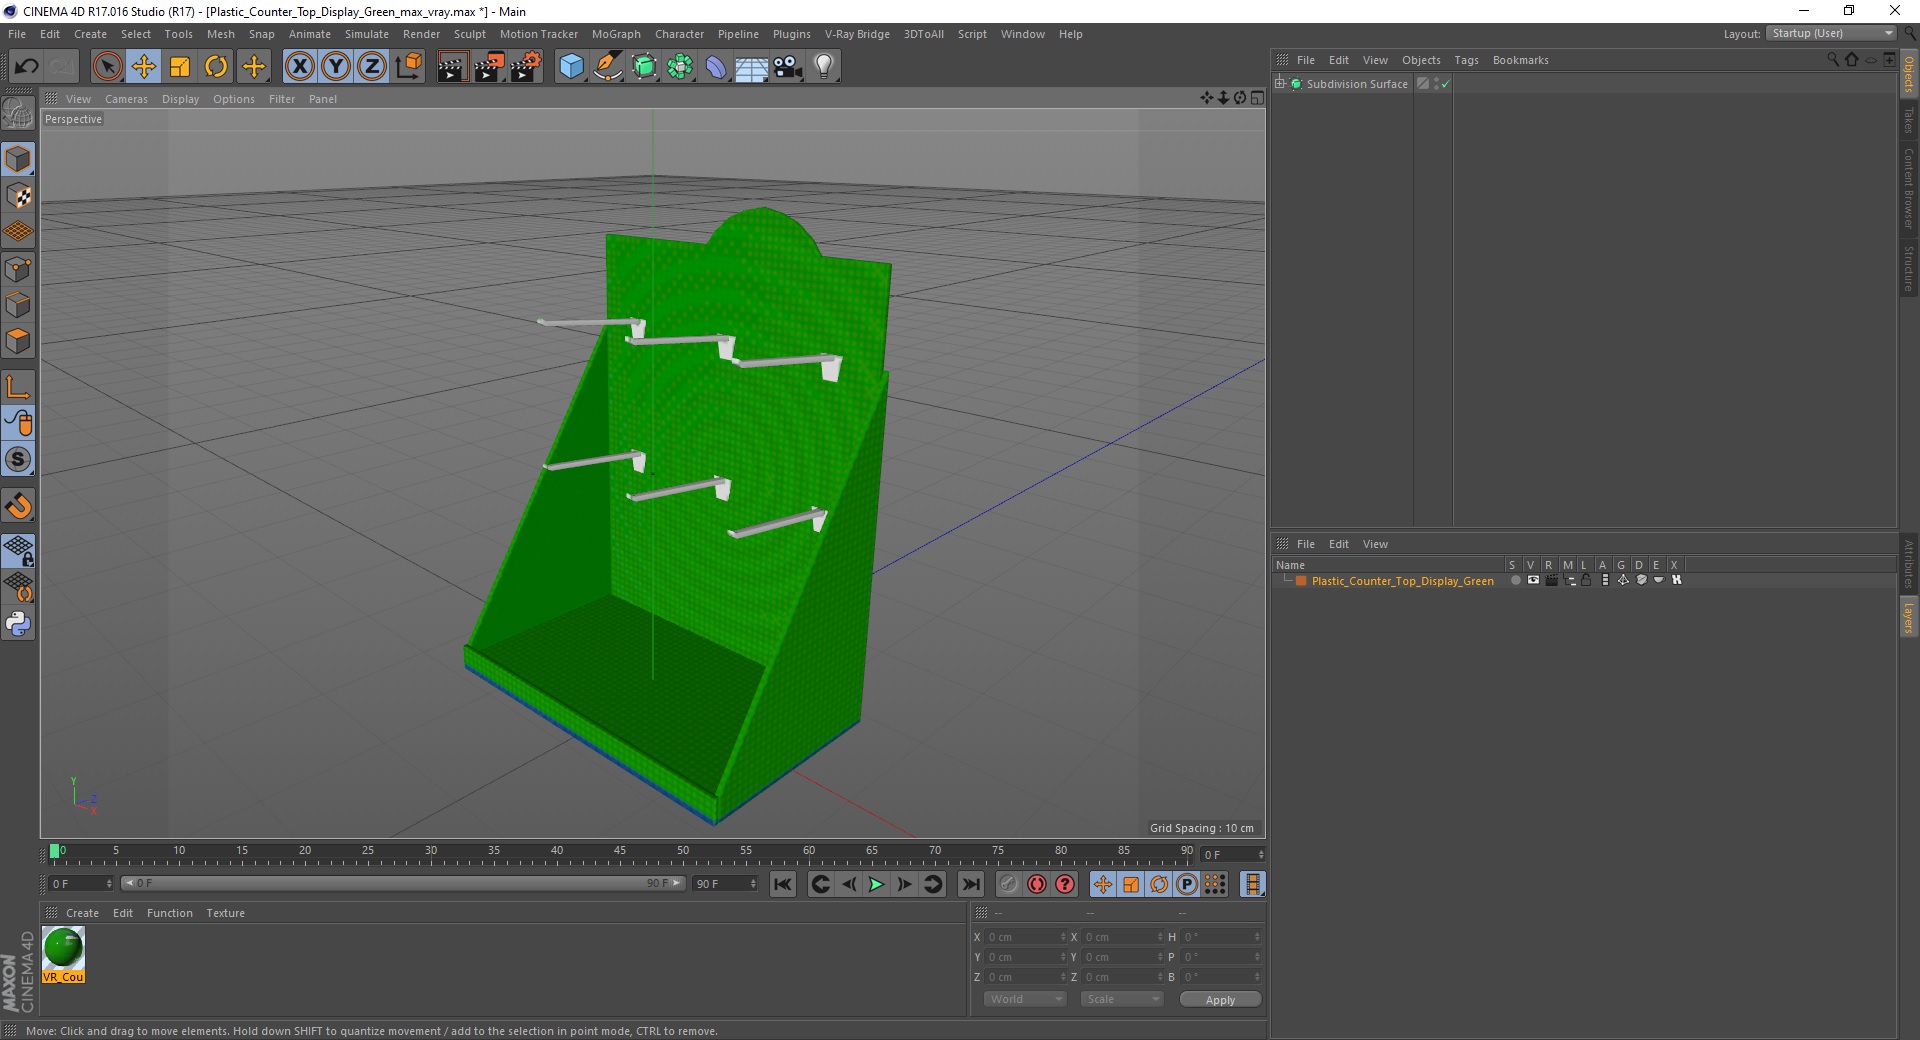
Task: Switch to Edges mode
Action: (18, 305)
